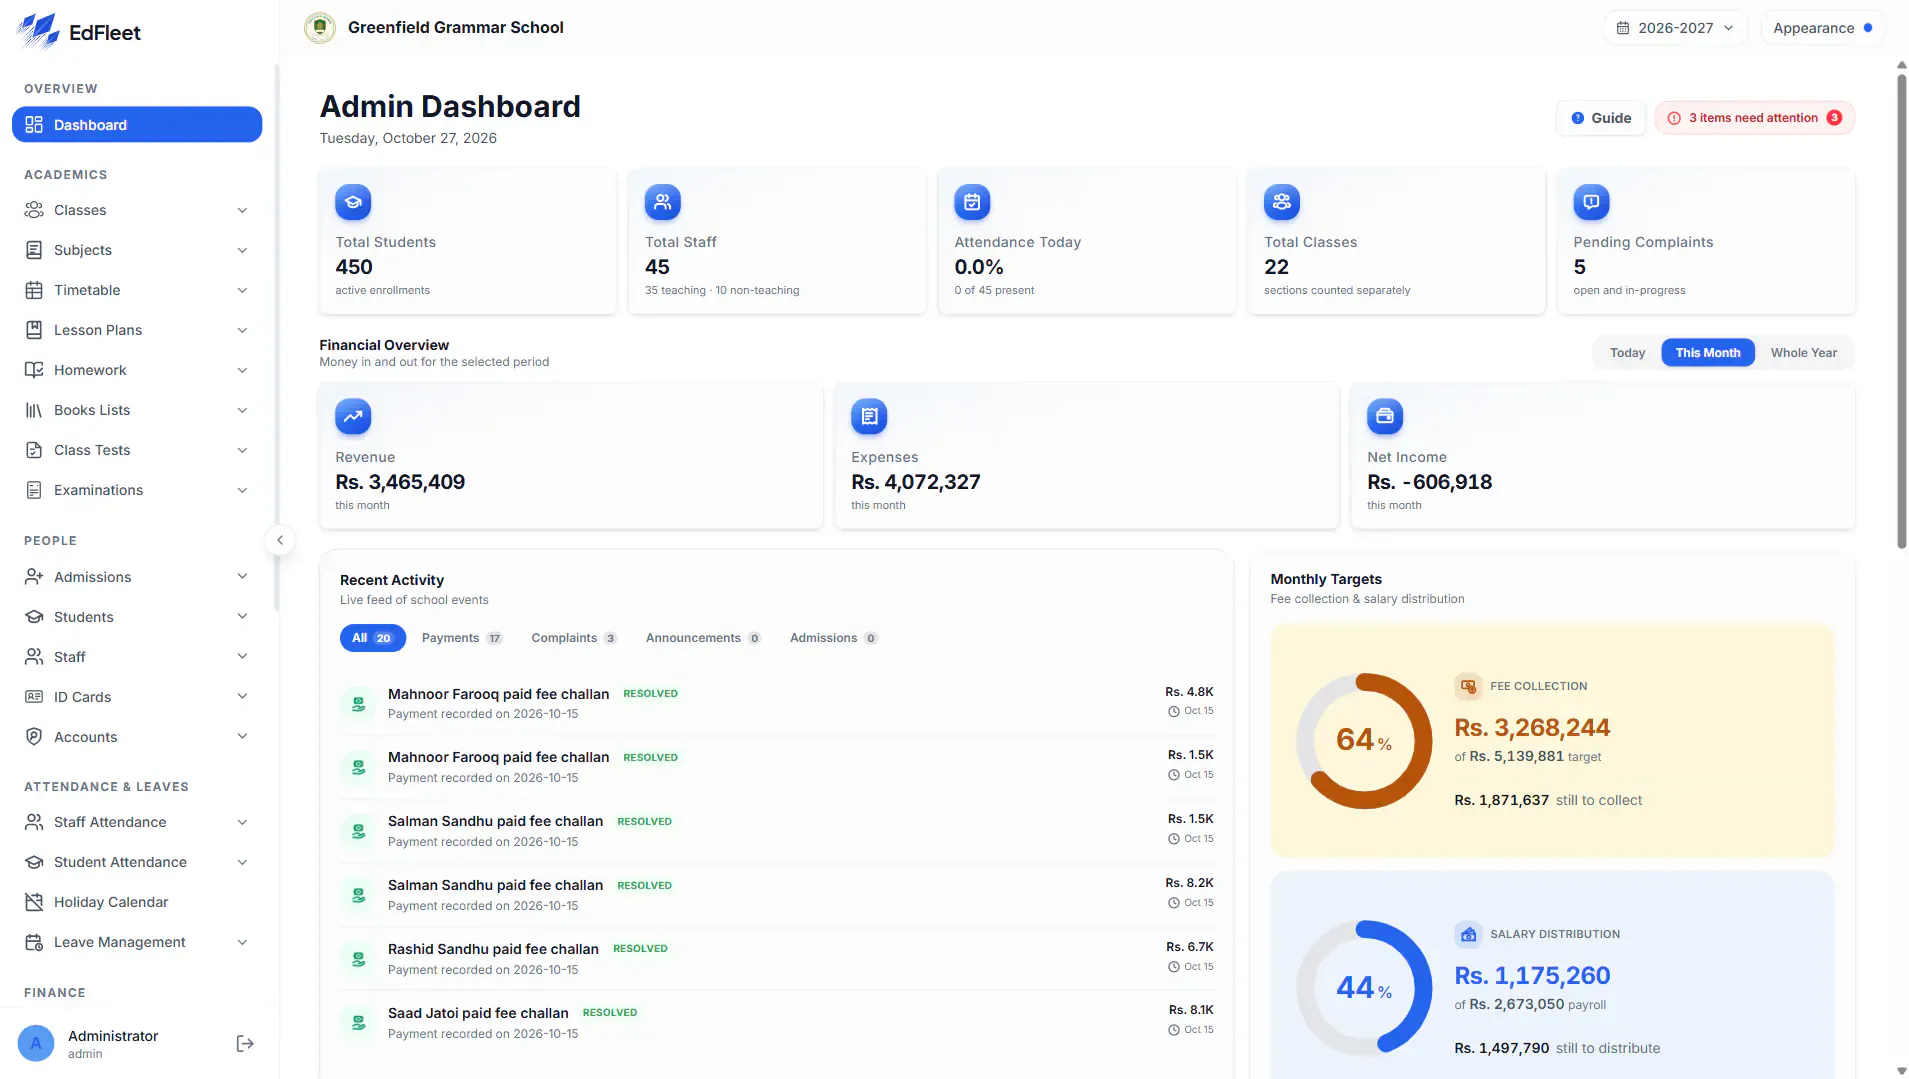Expand the Leave Management section
Screen dimensions: 1909x1079
tap(137, 942)
